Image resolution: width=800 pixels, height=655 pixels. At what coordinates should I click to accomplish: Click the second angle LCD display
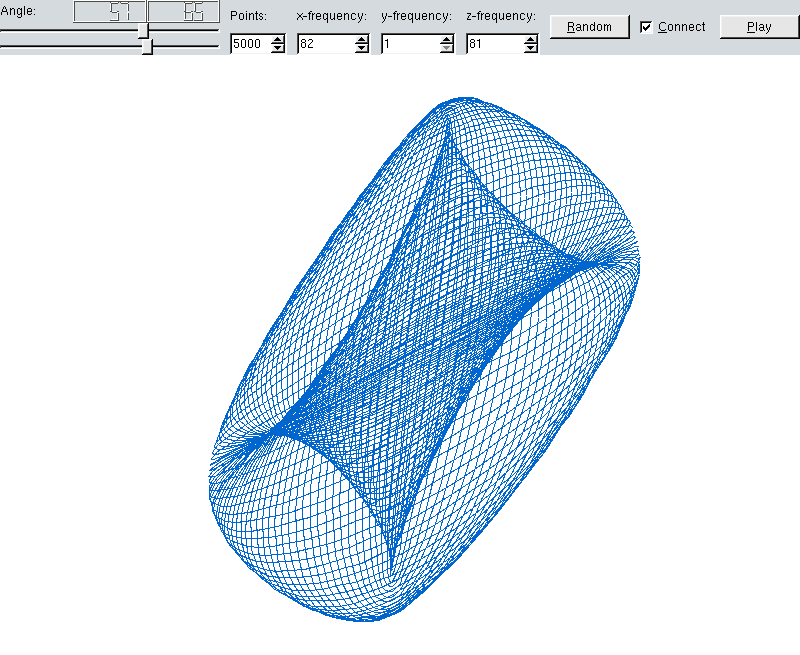[x=184, y=11]
